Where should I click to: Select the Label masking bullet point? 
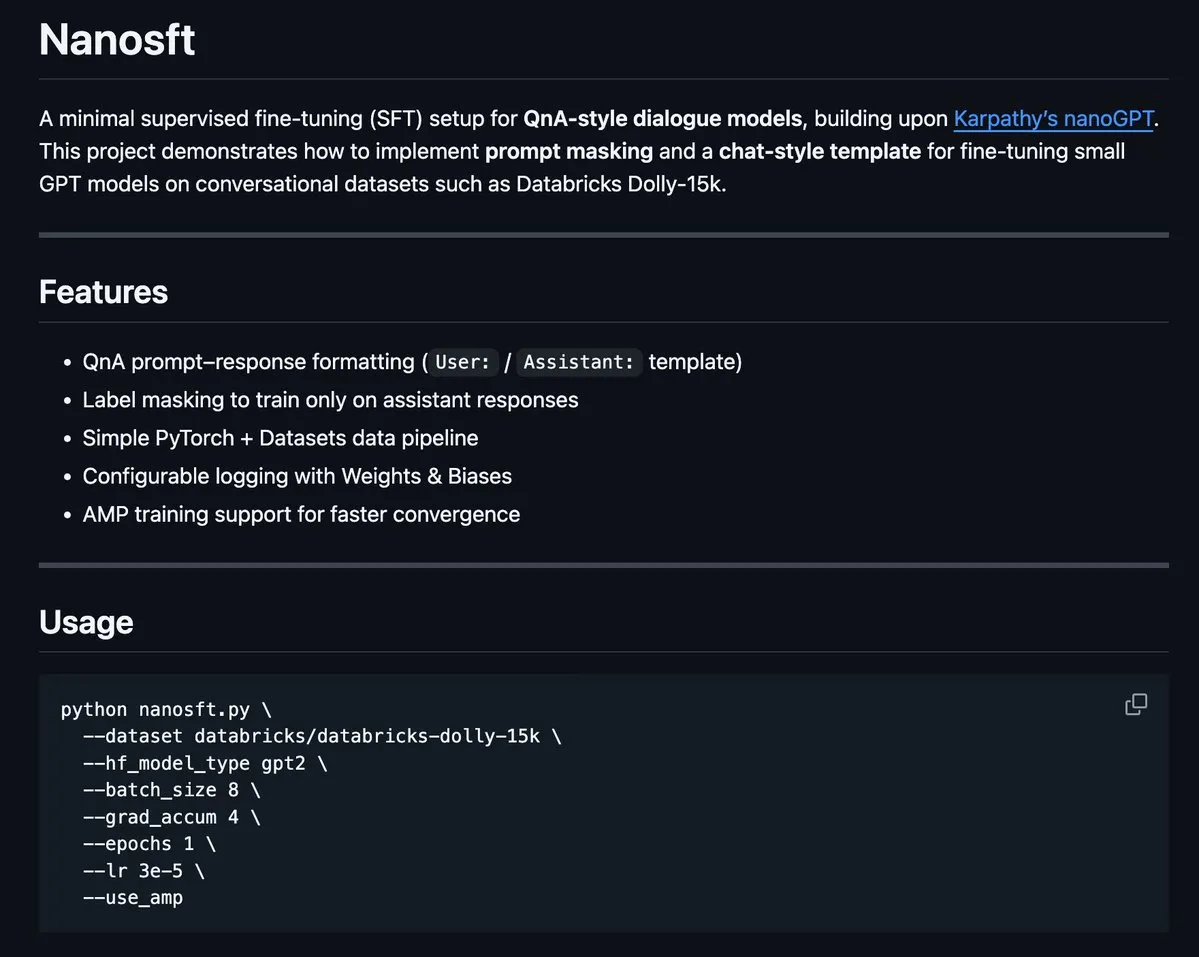(x=330, y=399)
